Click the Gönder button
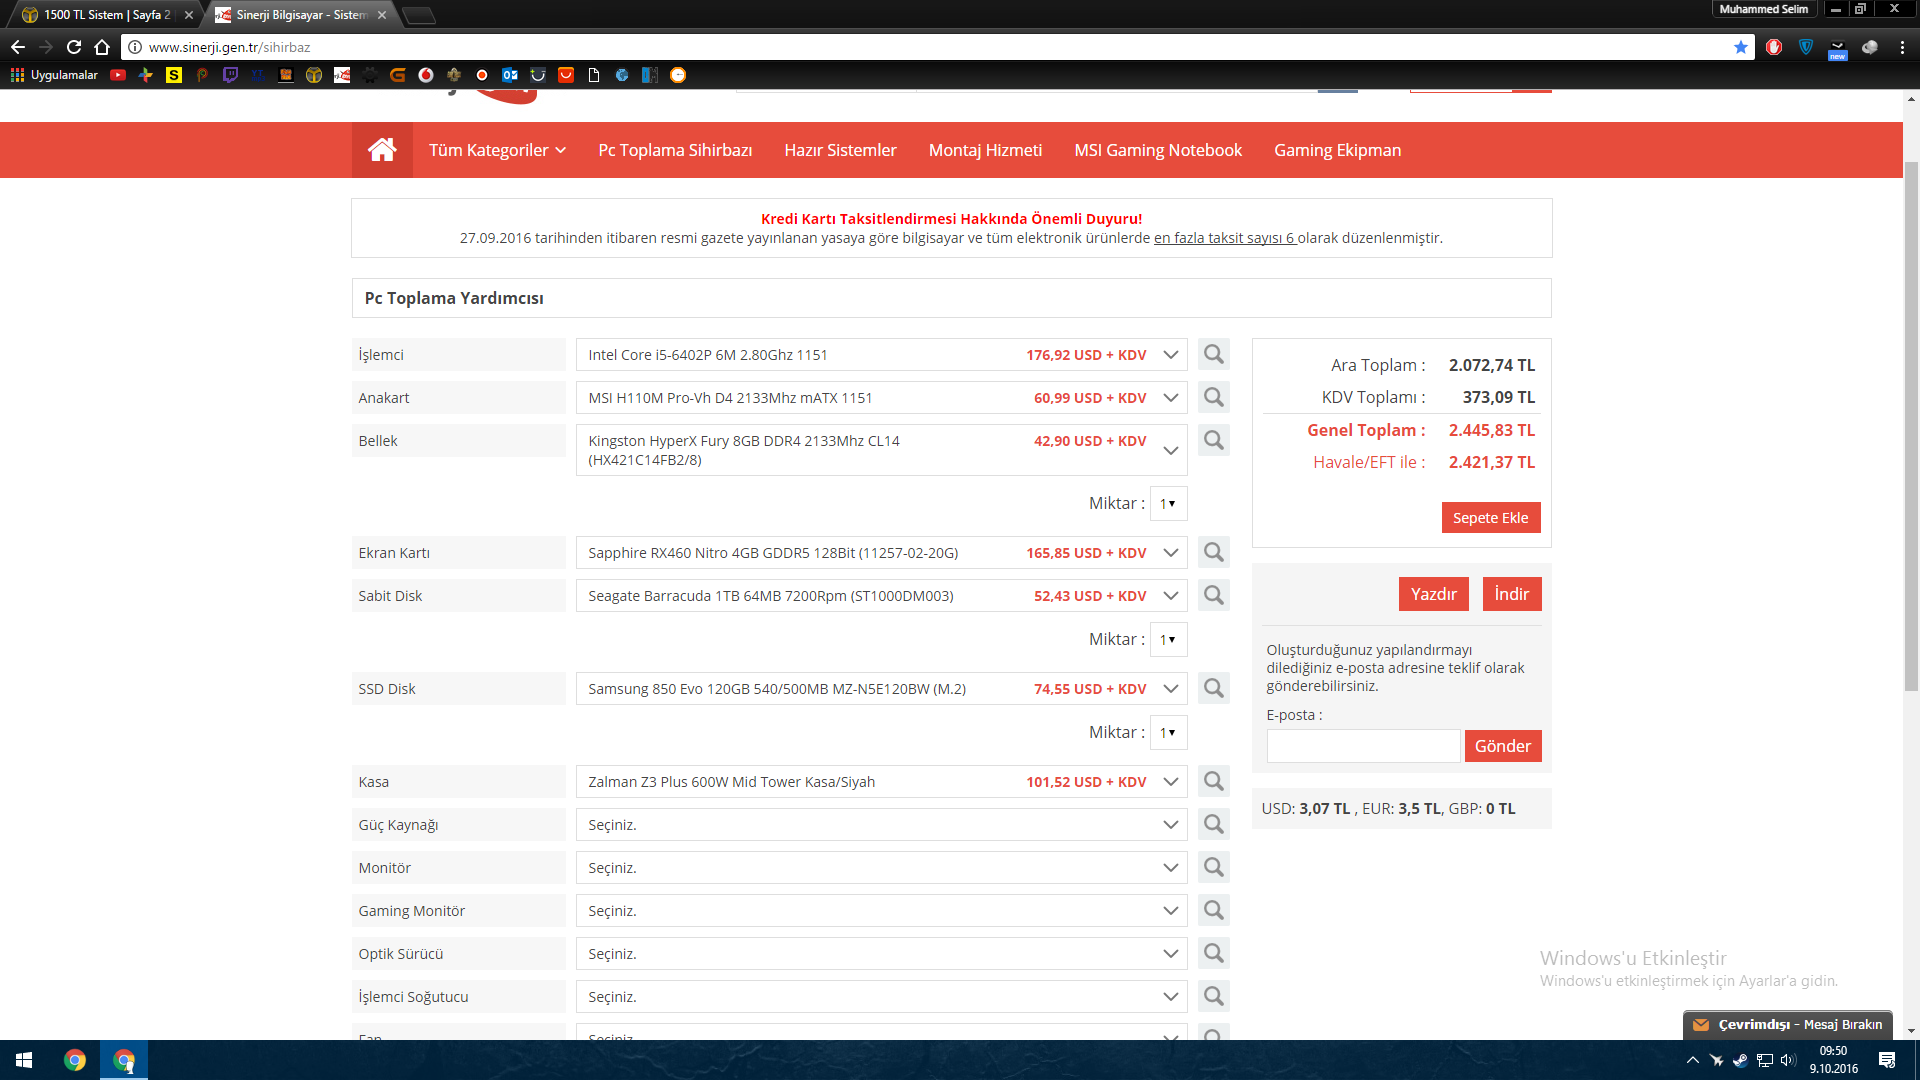Viewport: 1920px width, 1080px height. [x=1502, y=746]
